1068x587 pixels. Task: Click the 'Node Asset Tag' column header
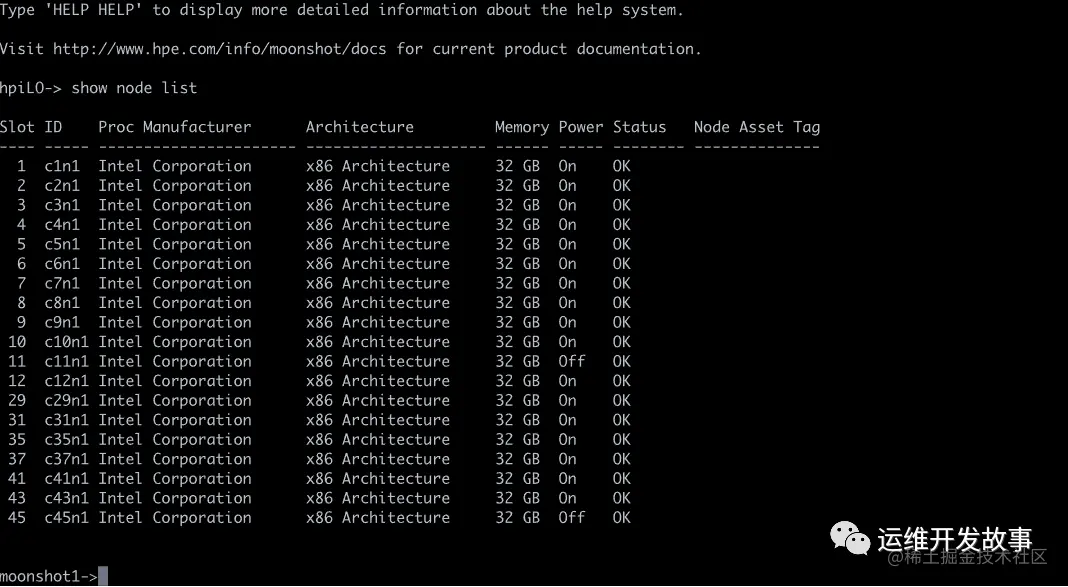point(757,127)
